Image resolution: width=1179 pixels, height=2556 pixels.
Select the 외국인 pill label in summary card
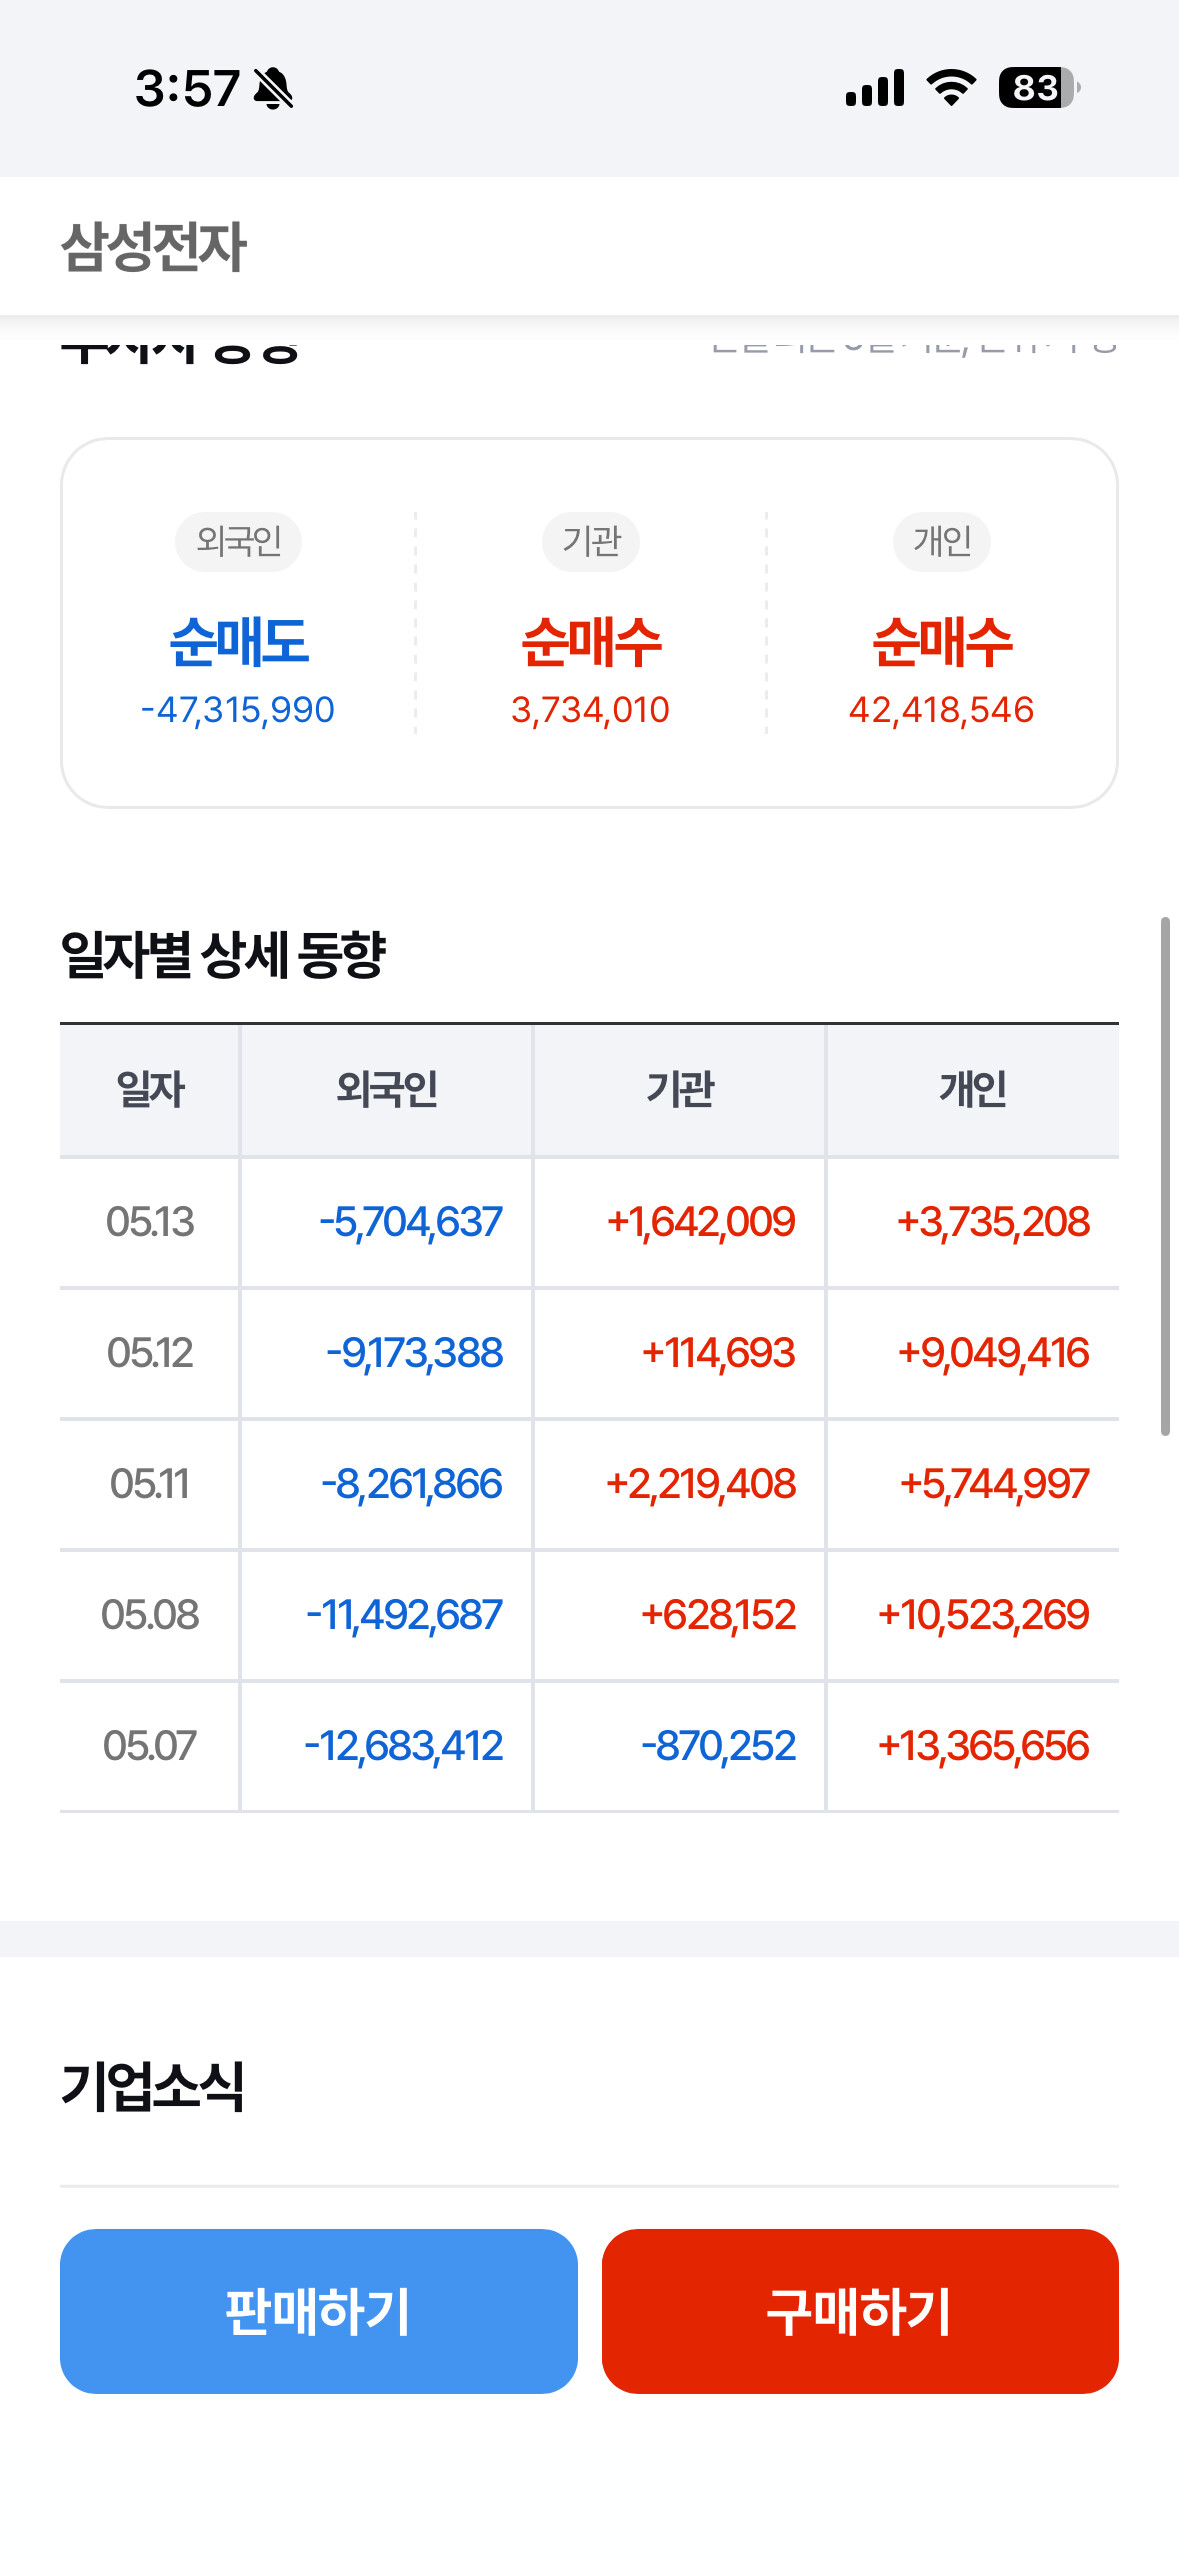[x=238, y=541]
